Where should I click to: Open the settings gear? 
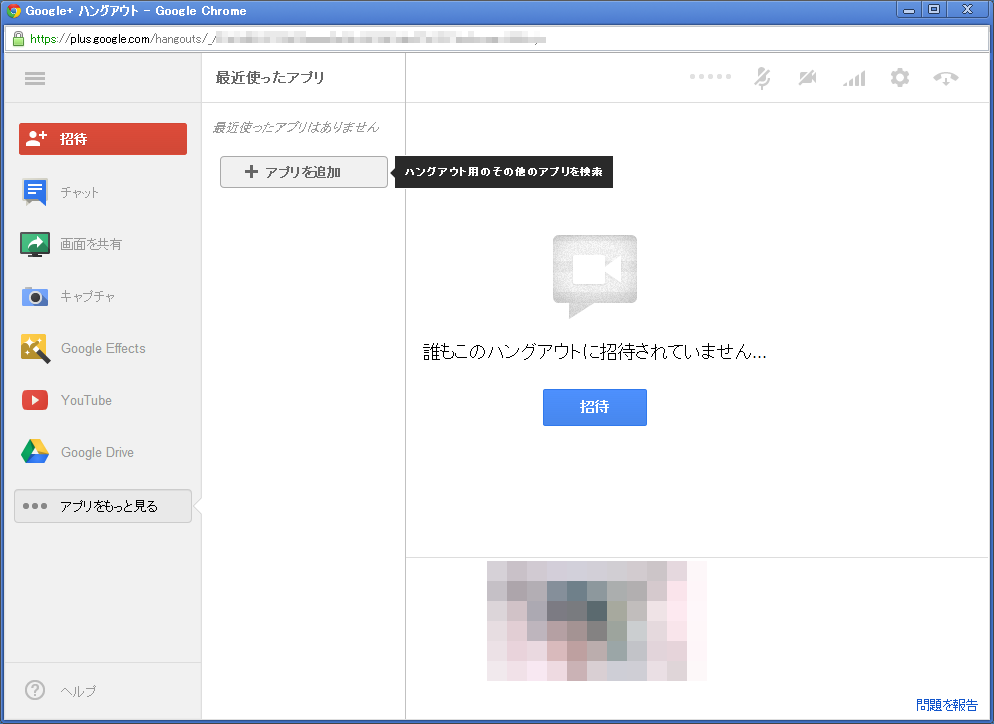(900, 78)
